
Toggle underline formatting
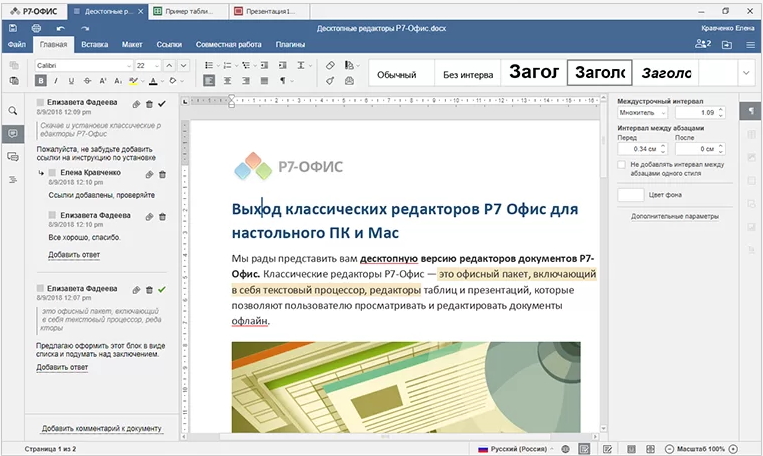click(x=72, y=81)
